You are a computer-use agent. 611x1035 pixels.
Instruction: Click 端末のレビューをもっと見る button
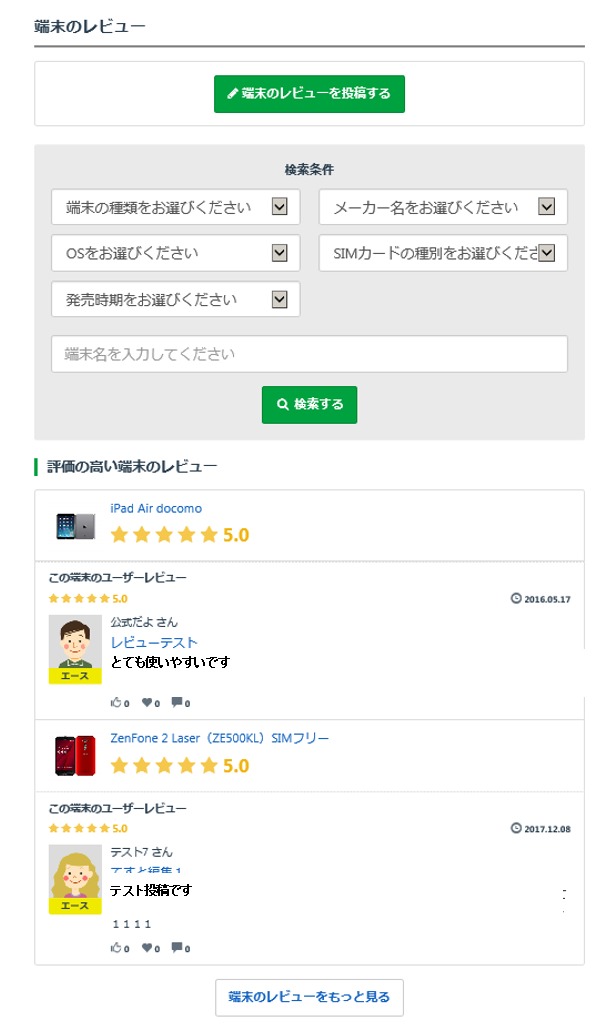click(309, 997)
